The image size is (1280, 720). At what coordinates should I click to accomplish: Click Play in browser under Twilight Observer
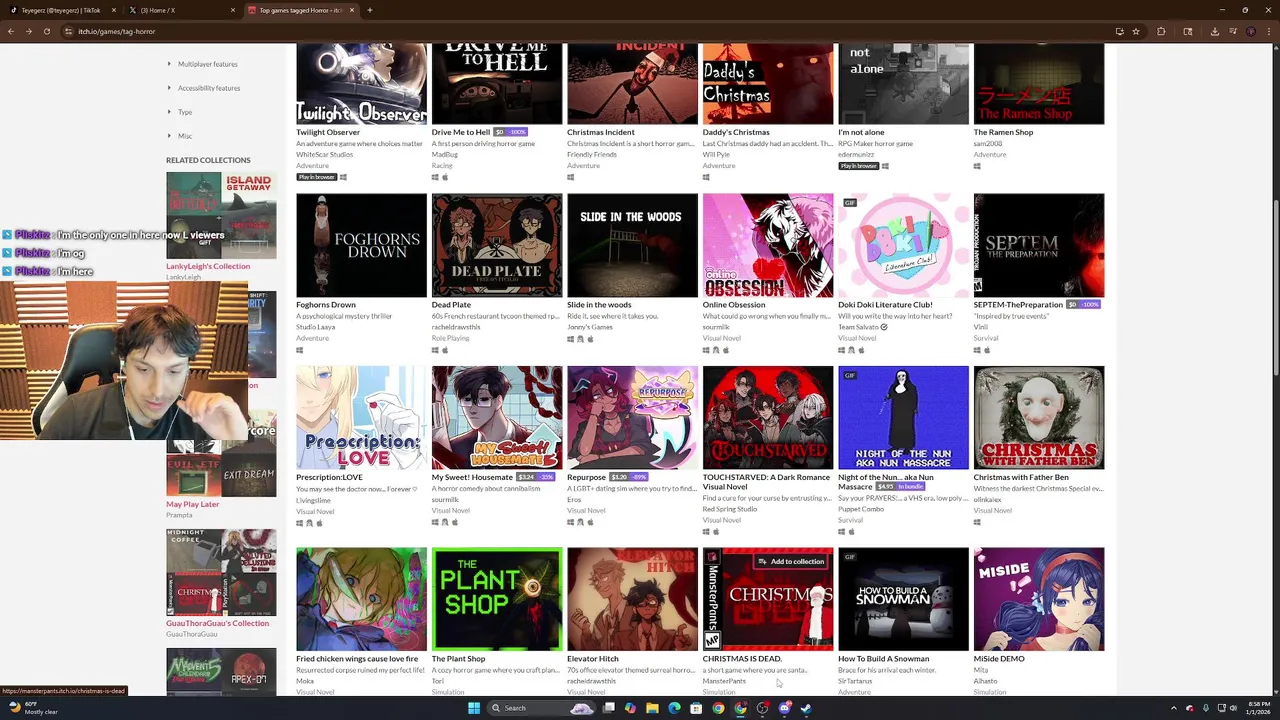[316, 177]
